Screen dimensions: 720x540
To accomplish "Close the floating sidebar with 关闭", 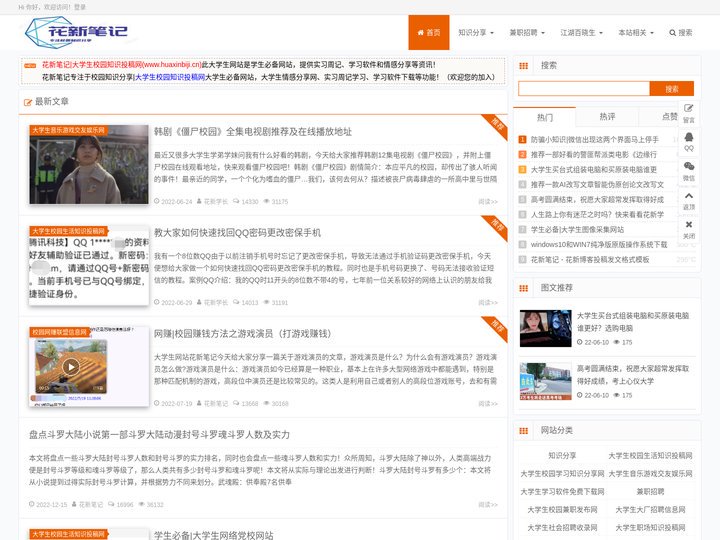I will [688, 230].
